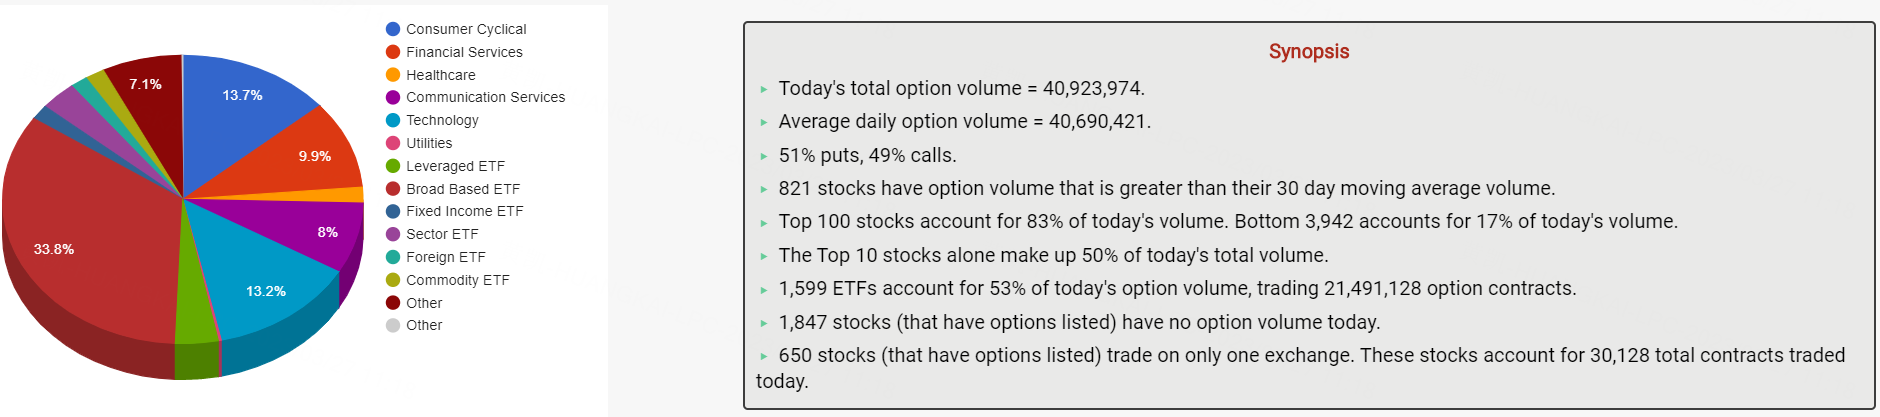
Task: Select the Broad Based ETF legend label
Action: [463, 189]
